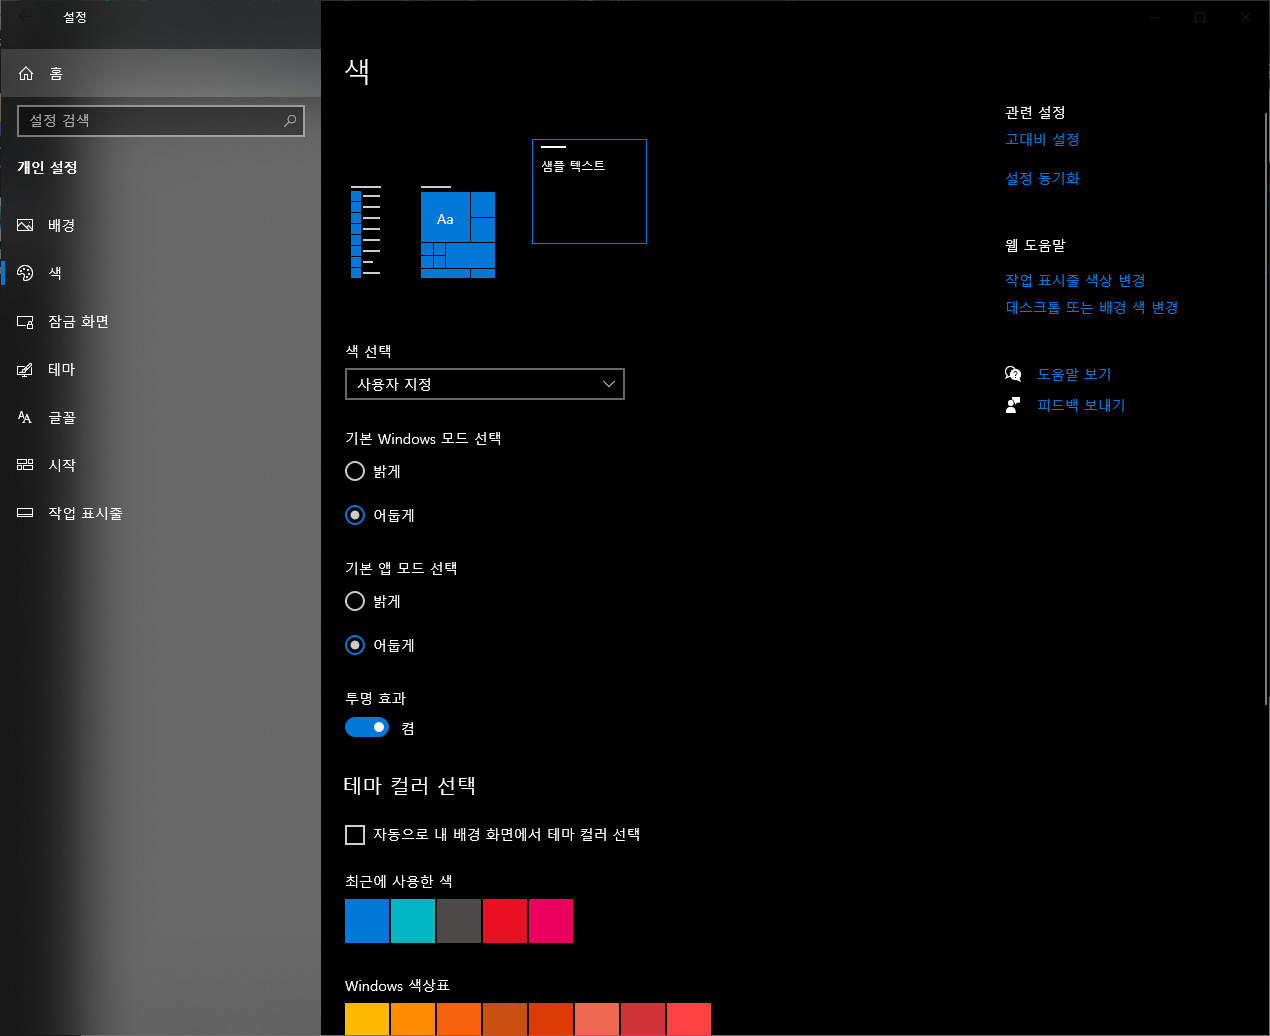Open the 색 선택 dropdown showing 사용자 지정

[485, 384]
